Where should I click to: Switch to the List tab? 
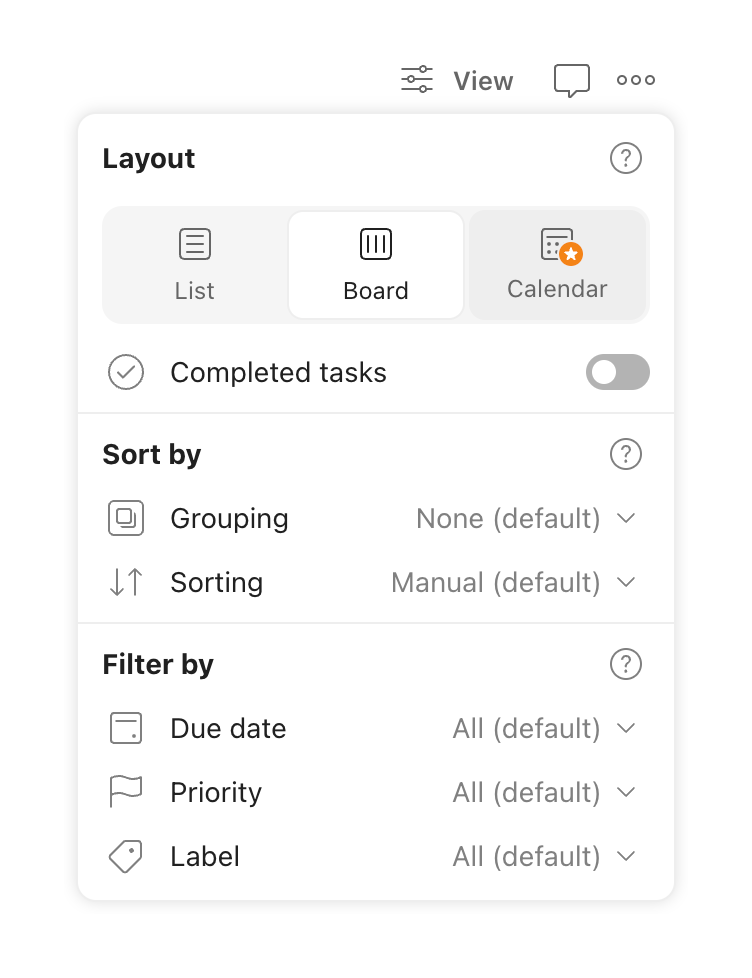(x=194, y=264)
